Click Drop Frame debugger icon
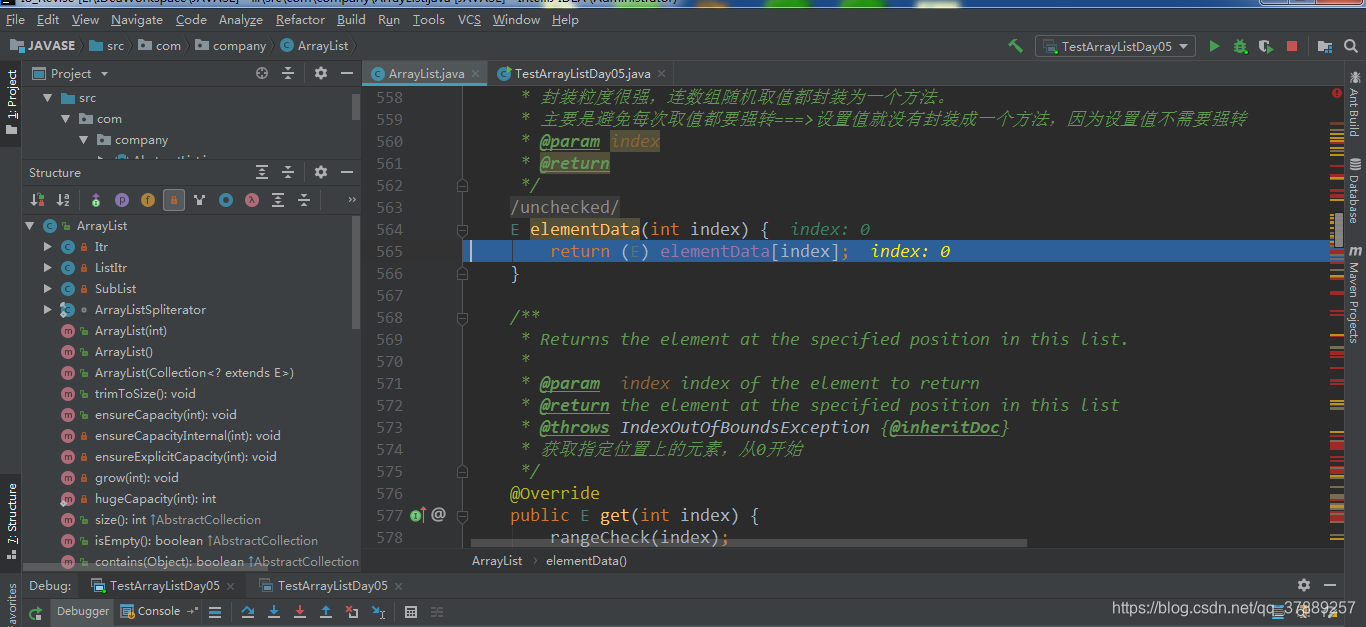Screen dimensions: 1366x627 [x=352, y=612]
